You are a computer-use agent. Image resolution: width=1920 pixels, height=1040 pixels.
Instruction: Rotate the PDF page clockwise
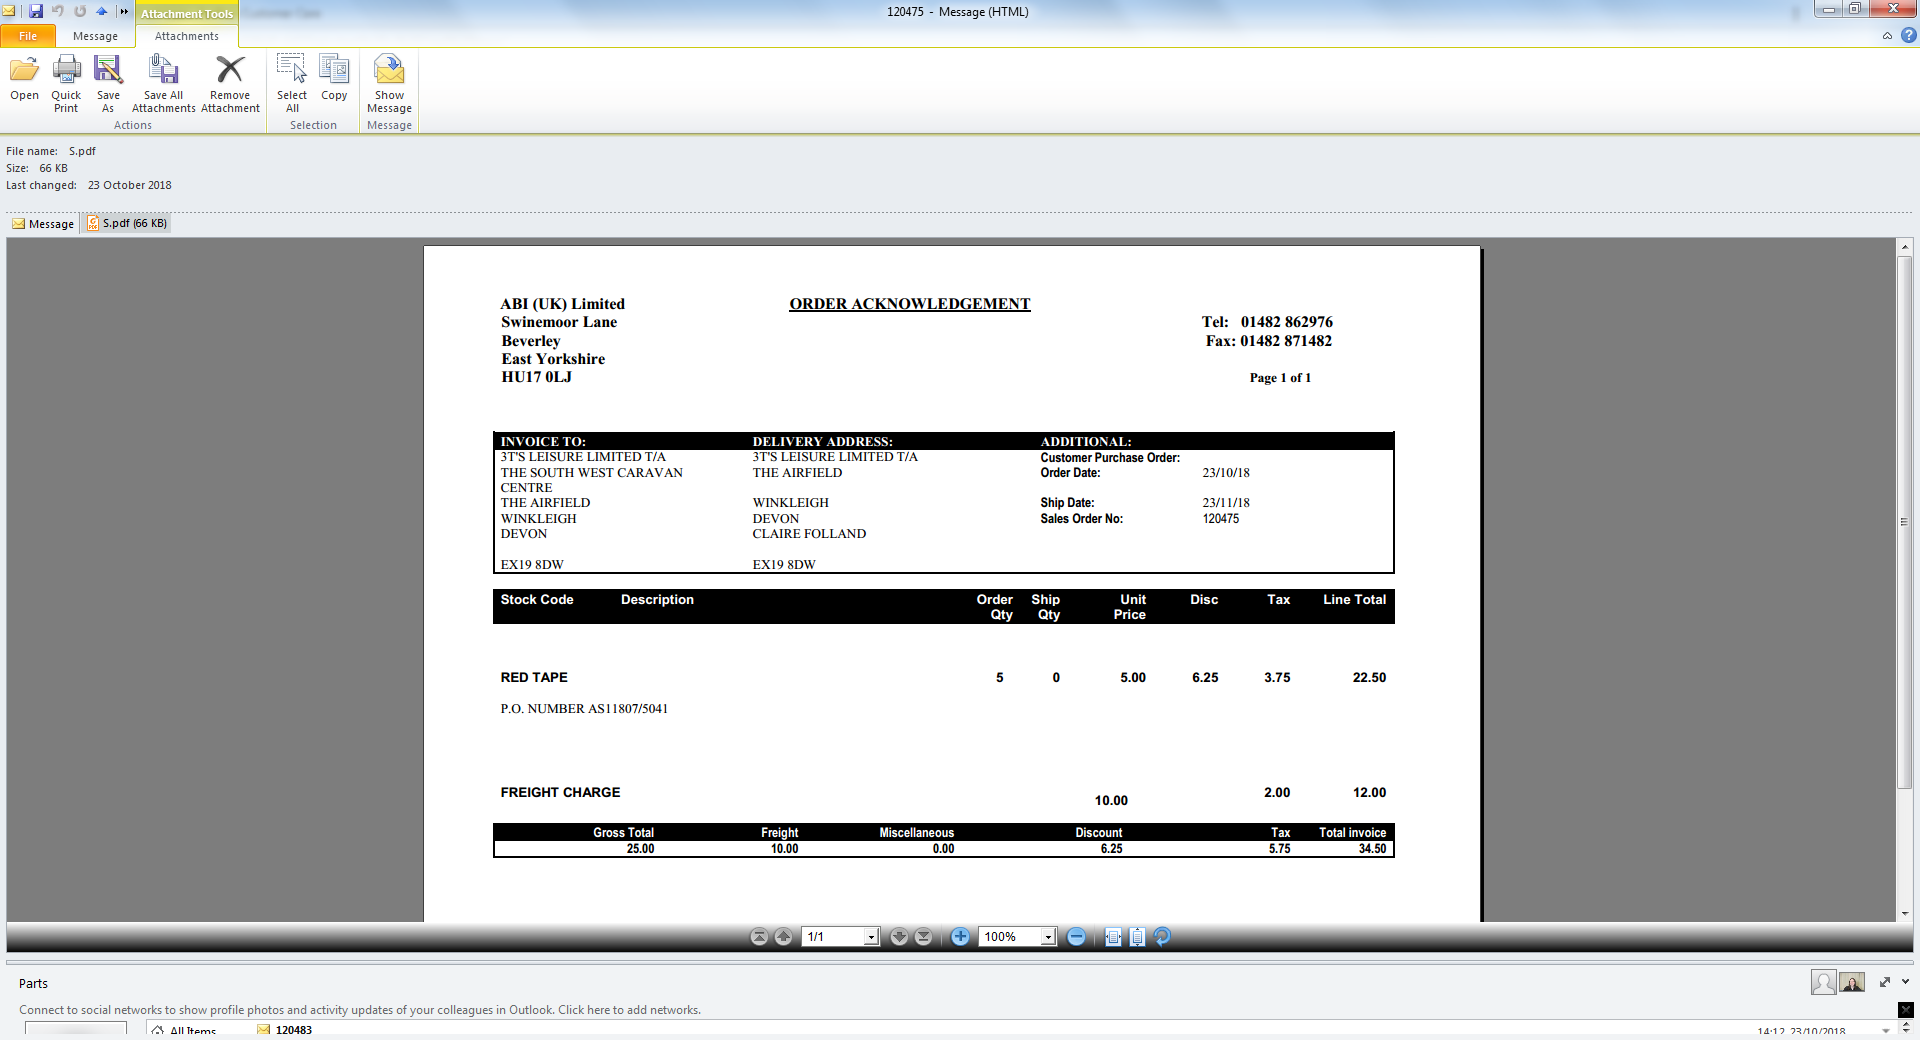pyautogui.click(x=1162, y=937)
